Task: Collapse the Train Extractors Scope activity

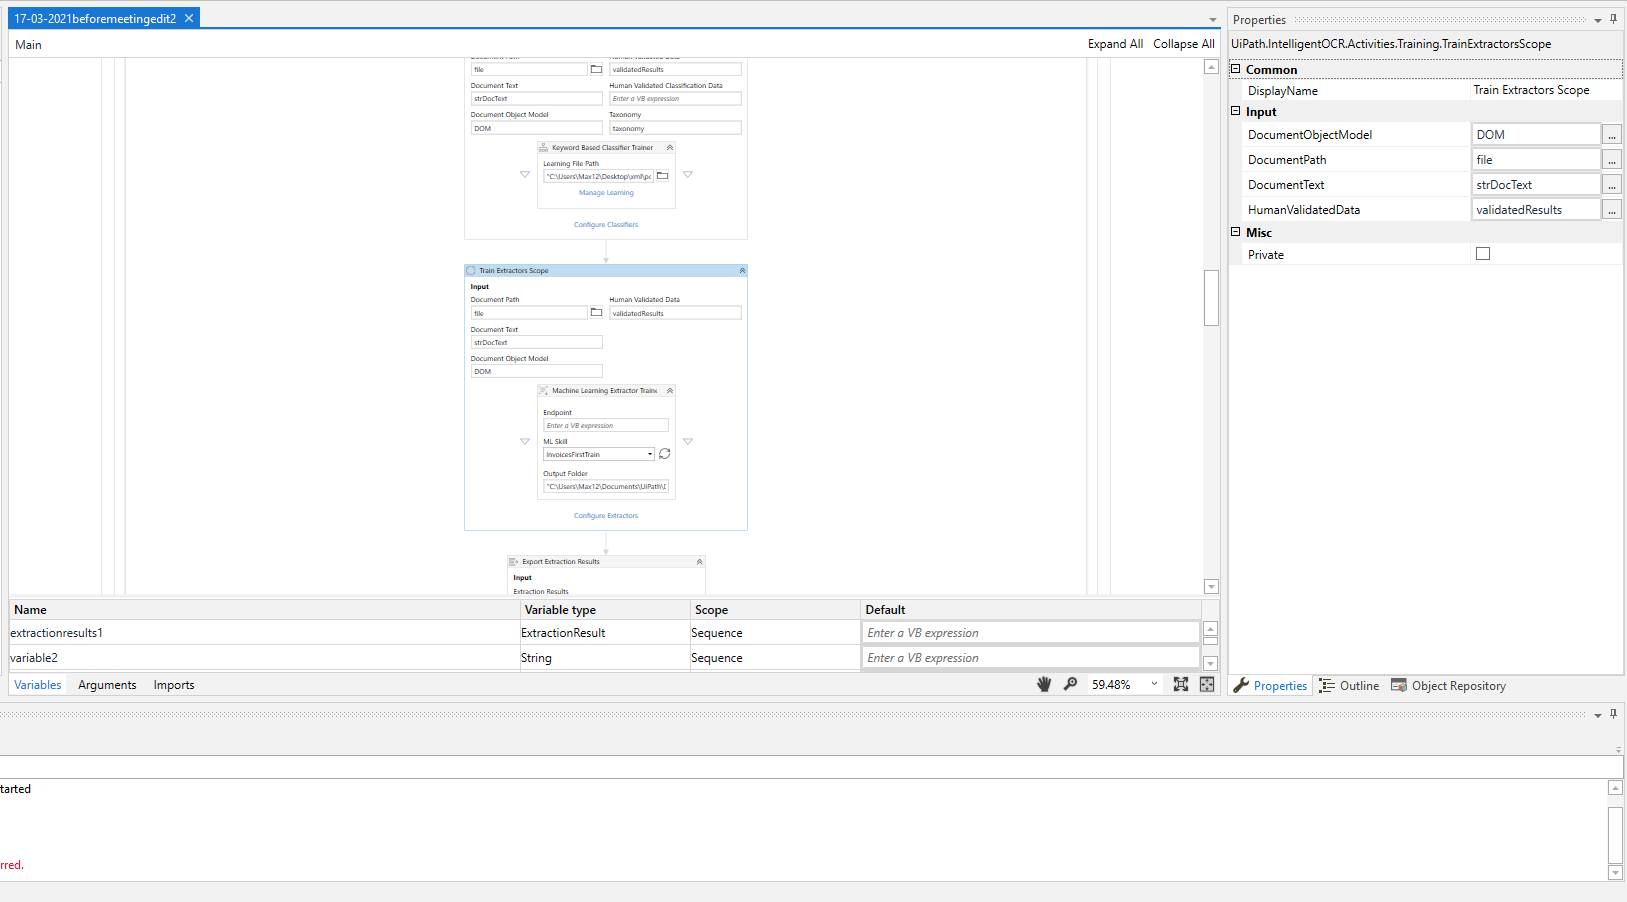Action: (742, 271)
